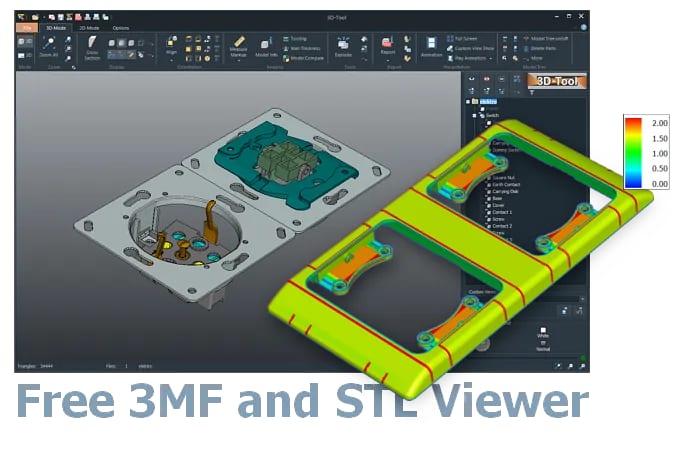
Task: Click Delete Parts in Model Tree group
Action: [x=540, y=49]
